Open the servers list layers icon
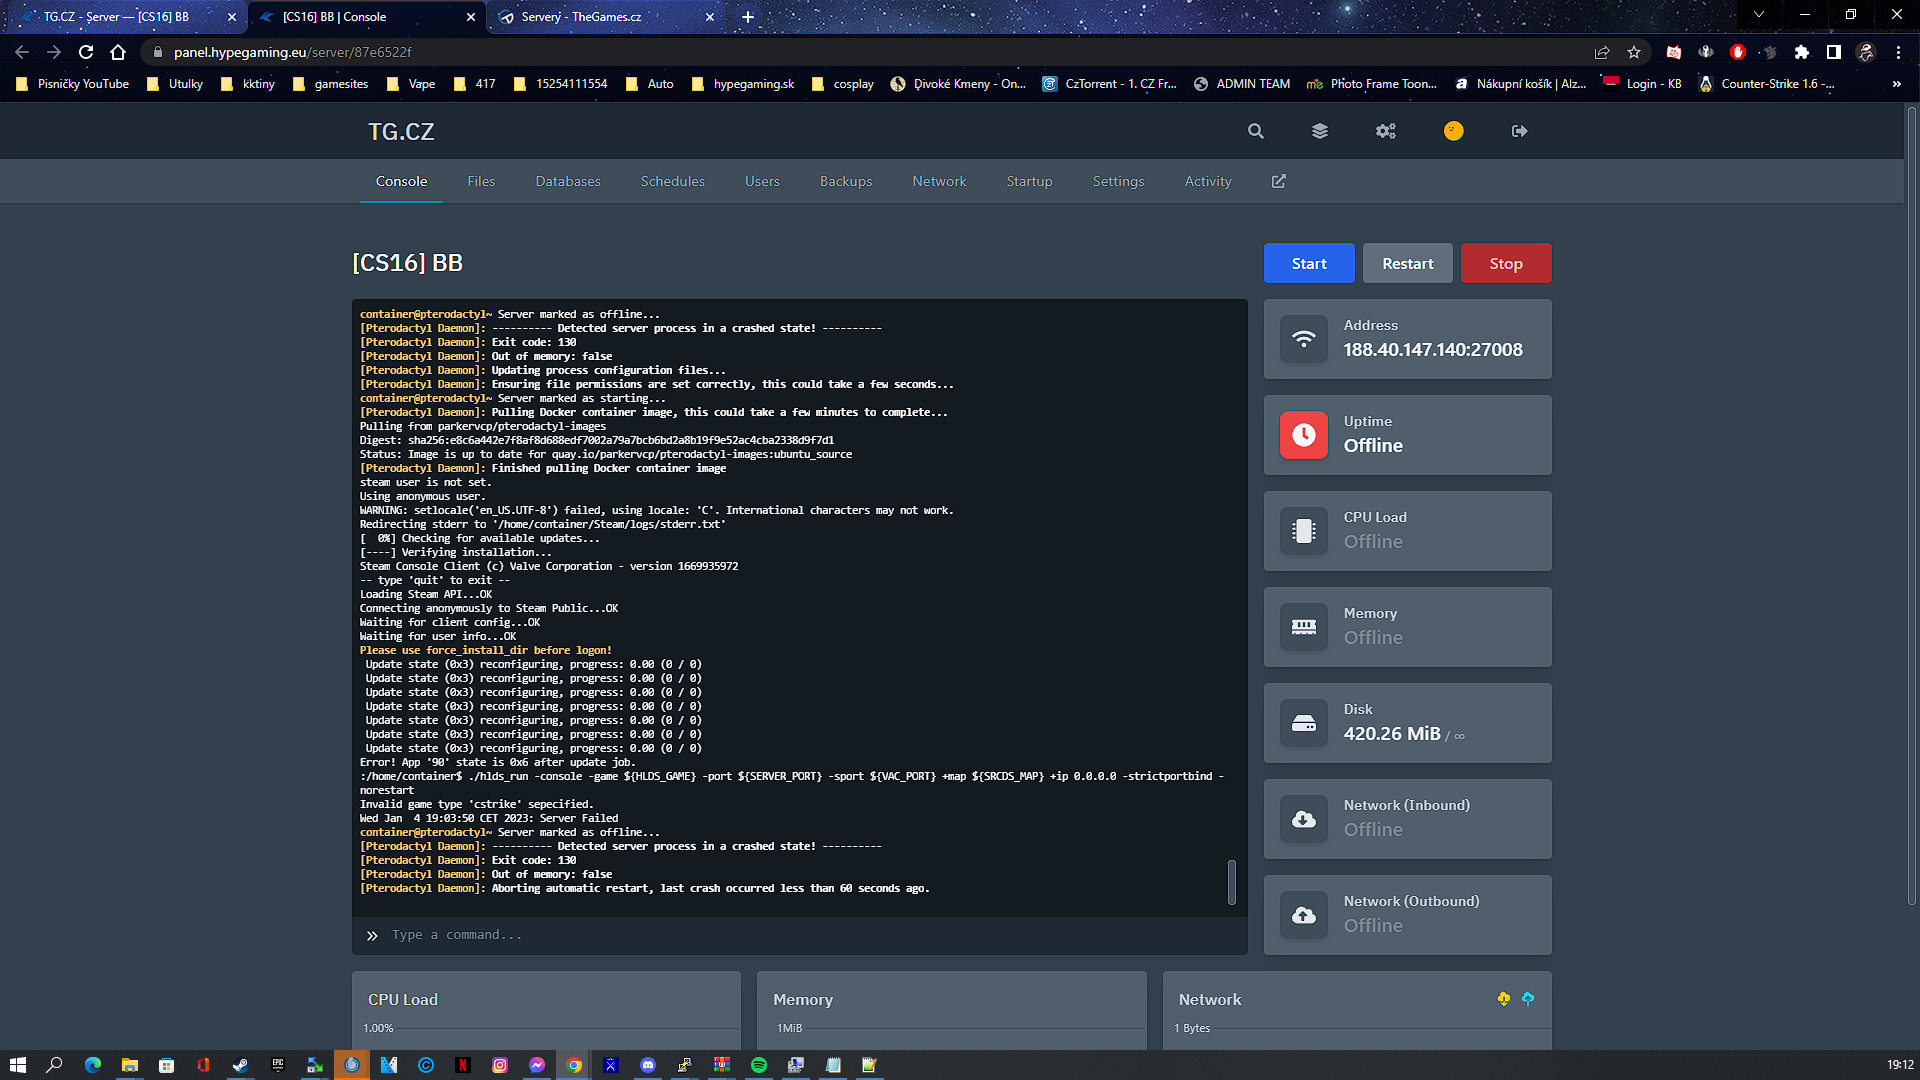This screenshot has height=1080, width=1920. coord(1320,131)
